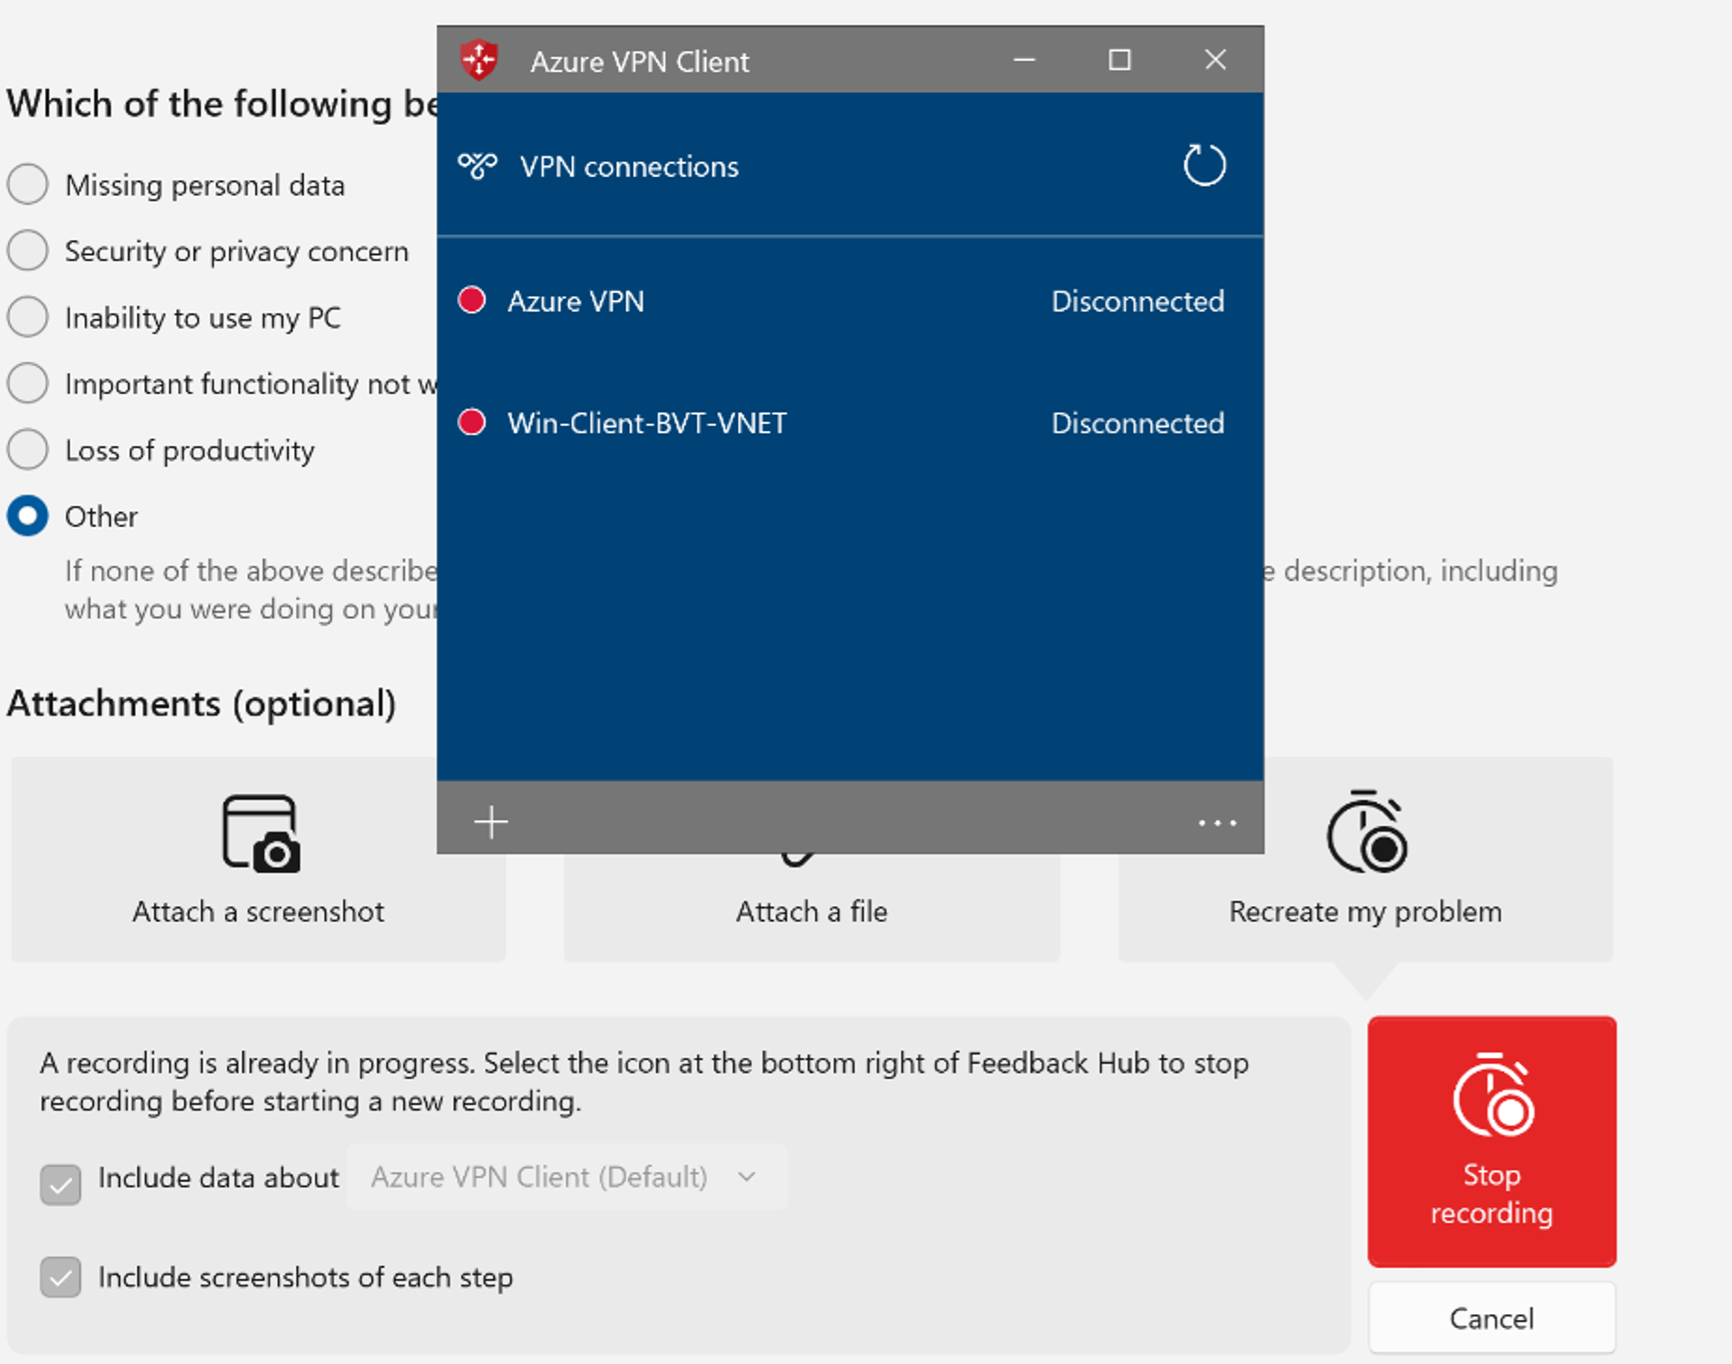The width and height of the screenshot is (1732, 1364).
Task: Toggle the Include data about checkbox
Action: pos(61,1185)
